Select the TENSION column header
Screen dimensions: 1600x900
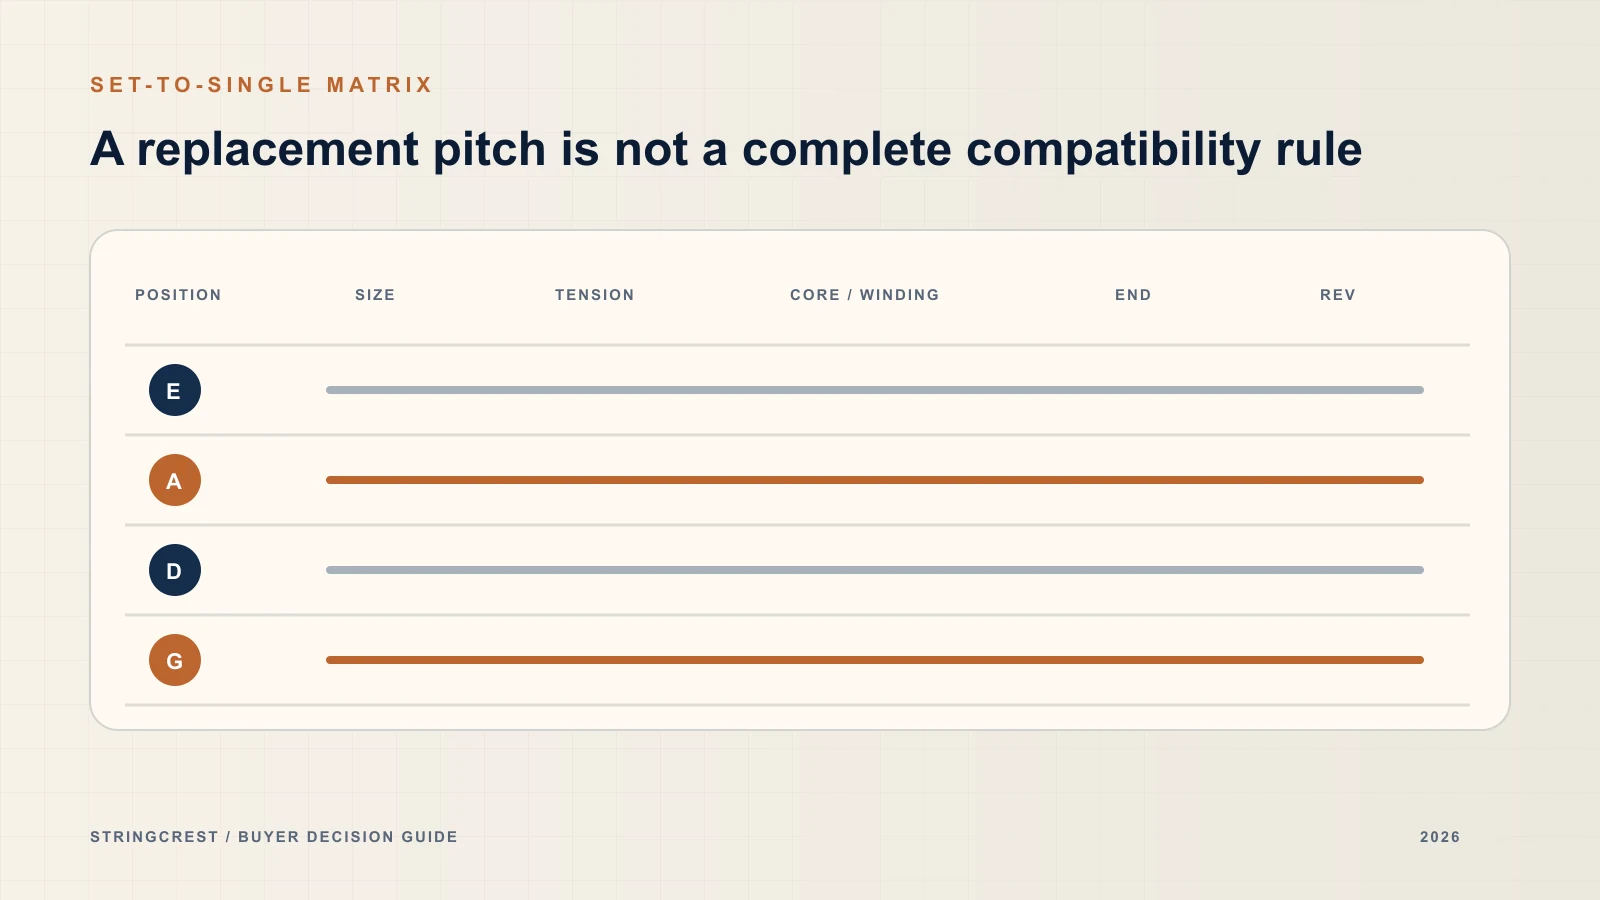[595, 295]
